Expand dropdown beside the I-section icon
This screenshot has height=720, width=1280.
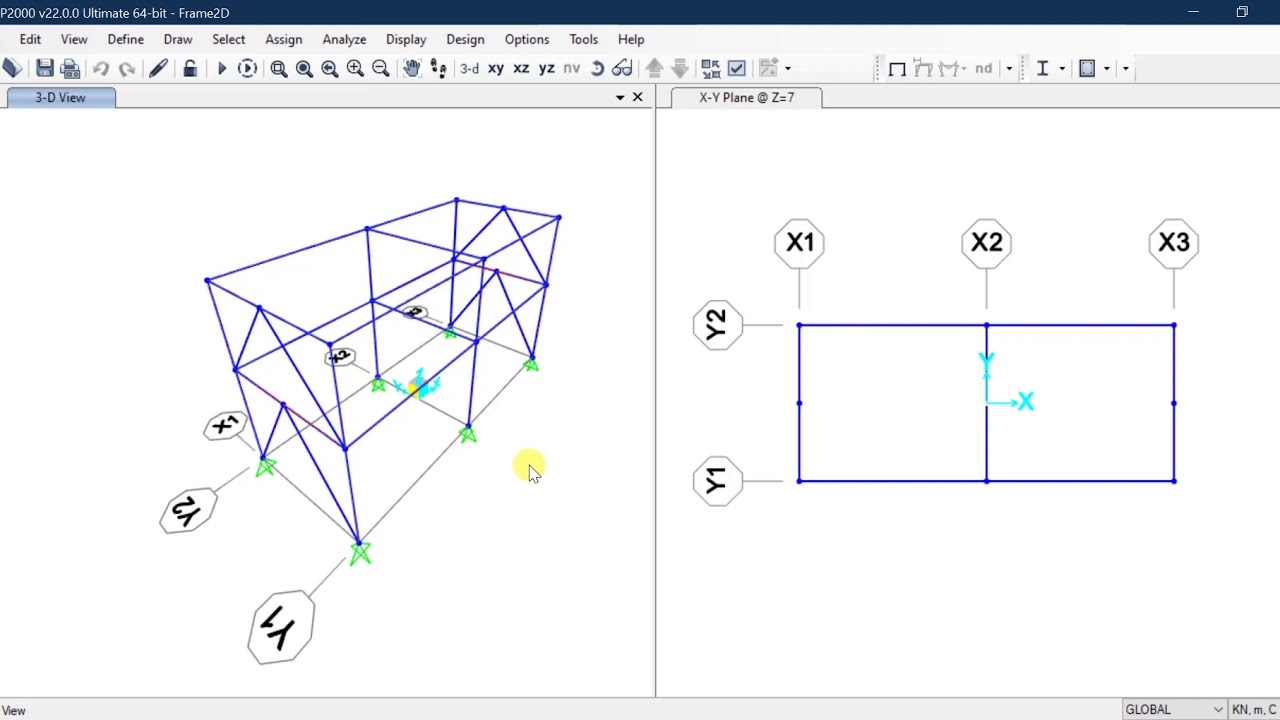(1062, 68)
